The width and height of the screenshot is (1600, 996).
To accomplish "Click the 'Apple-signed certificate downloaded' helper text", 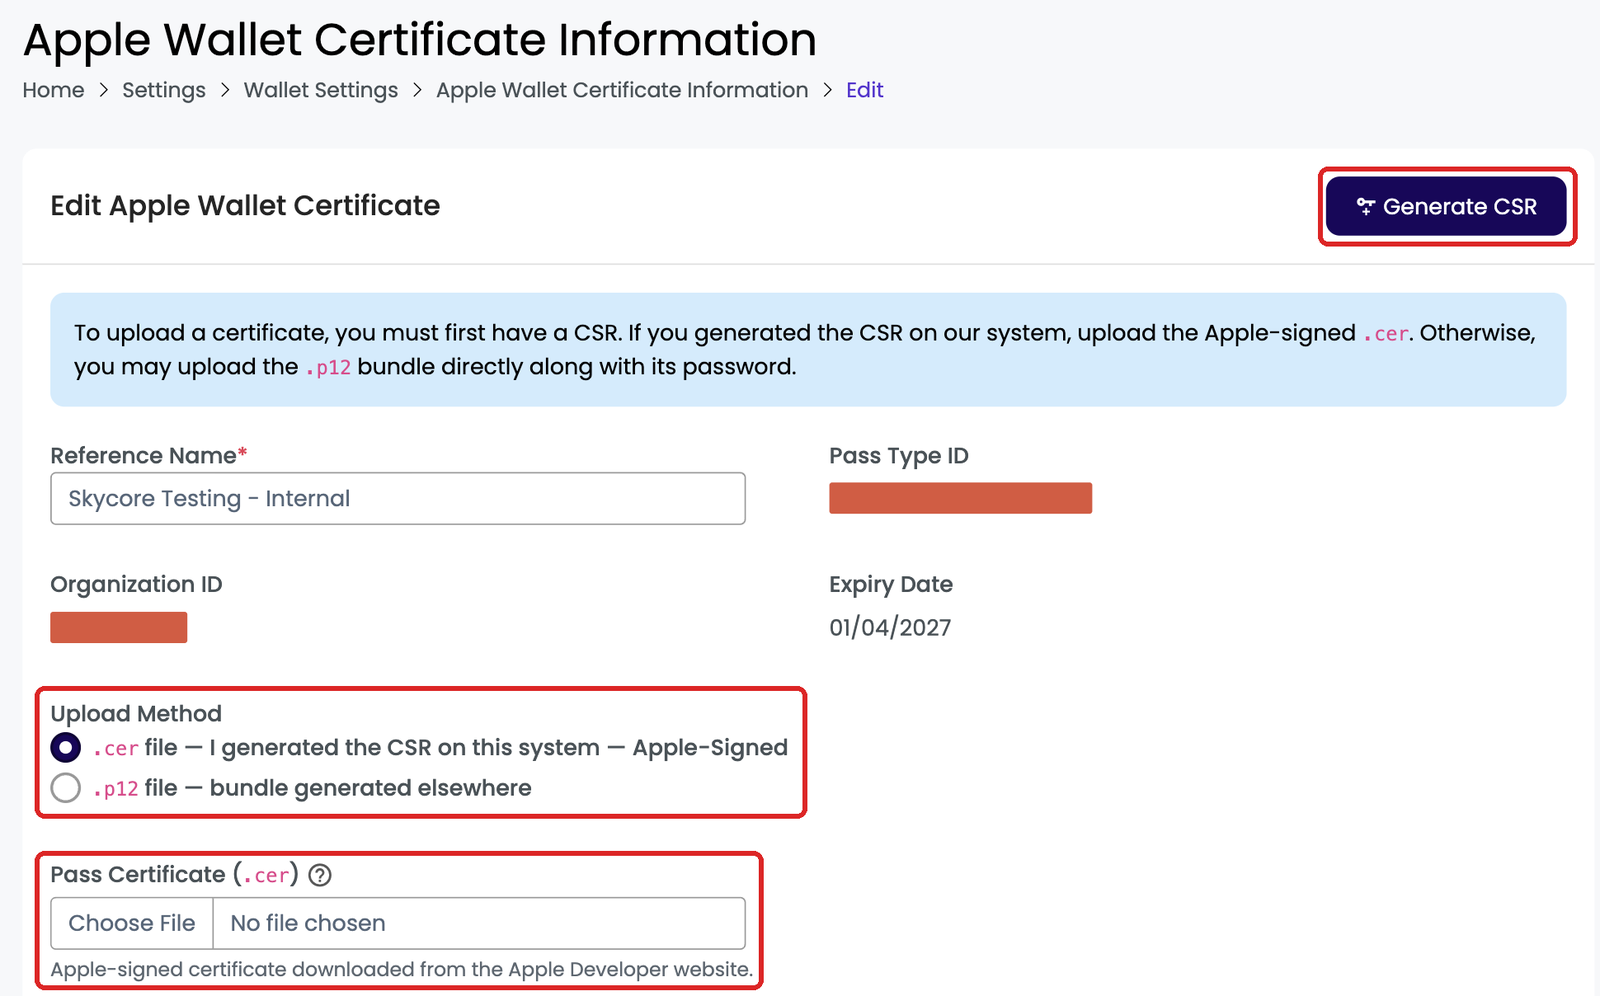I will tap(402, 969).
